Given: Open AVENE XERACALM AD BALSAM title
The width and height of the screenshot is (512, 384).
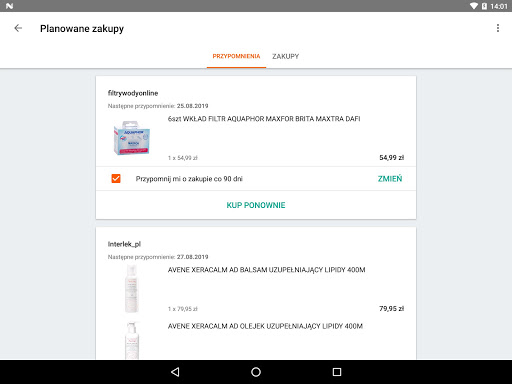Looking at the screenshot, I should click(x=266, y=270).
